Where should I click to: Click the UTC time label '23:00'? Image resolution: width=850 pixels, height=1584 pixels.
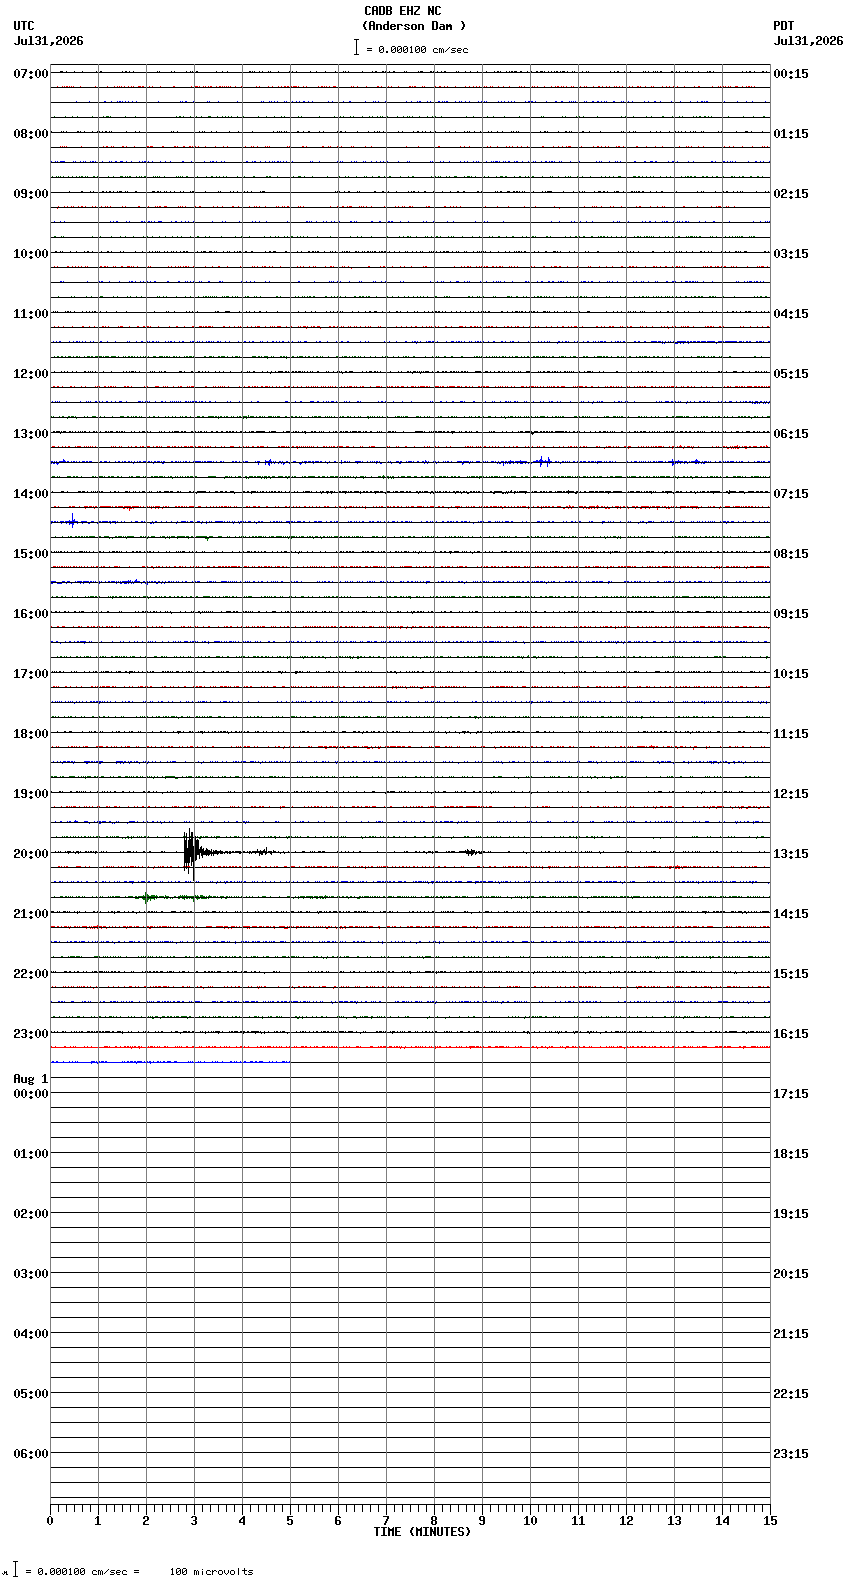pos(31,1034)
